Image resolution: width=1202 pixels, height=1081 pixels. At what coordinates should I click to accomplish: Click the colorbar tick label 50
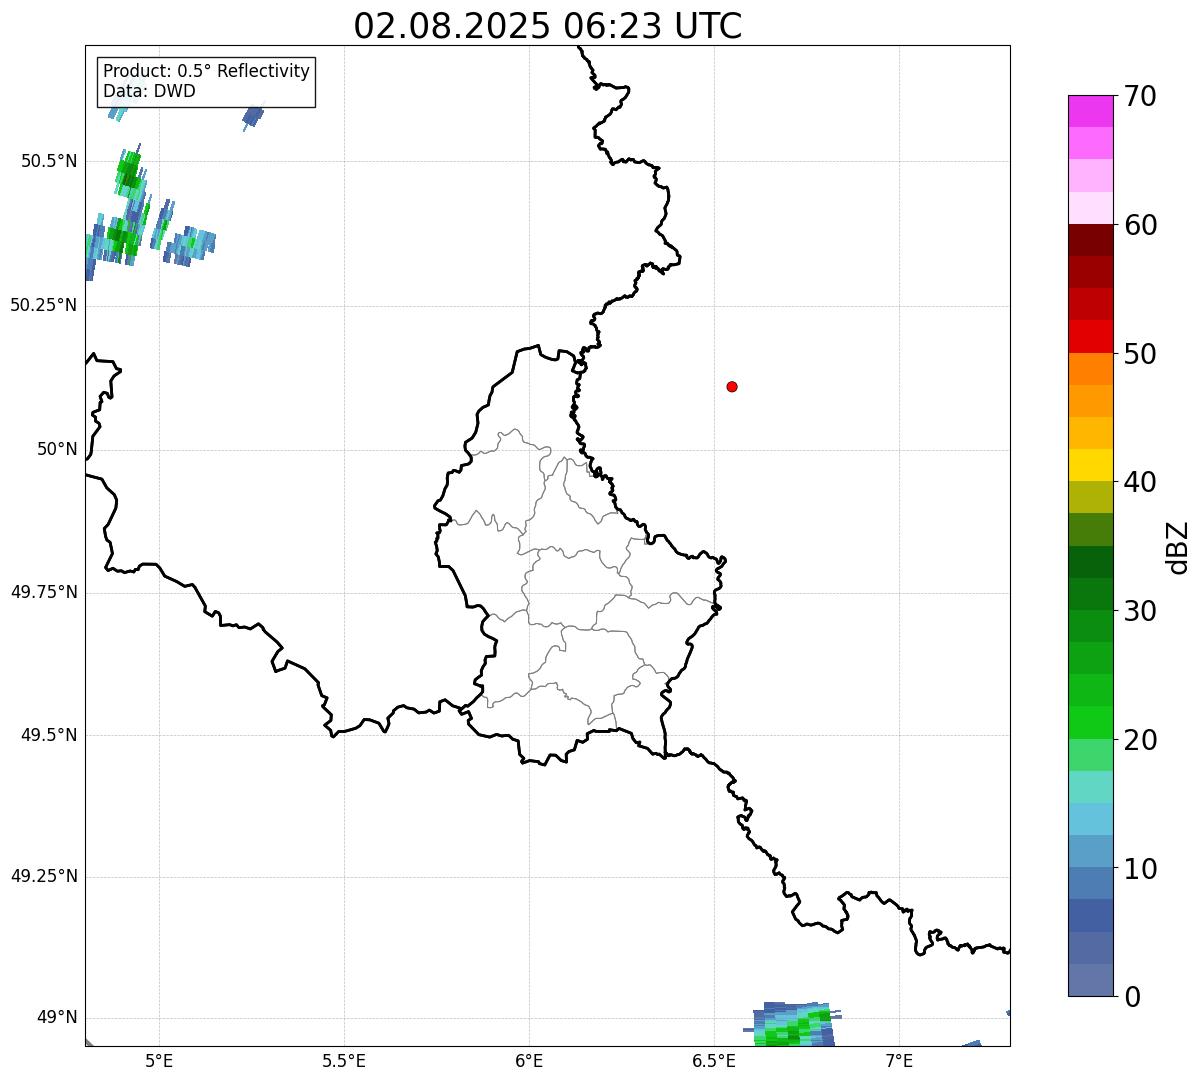[1140, 354]
